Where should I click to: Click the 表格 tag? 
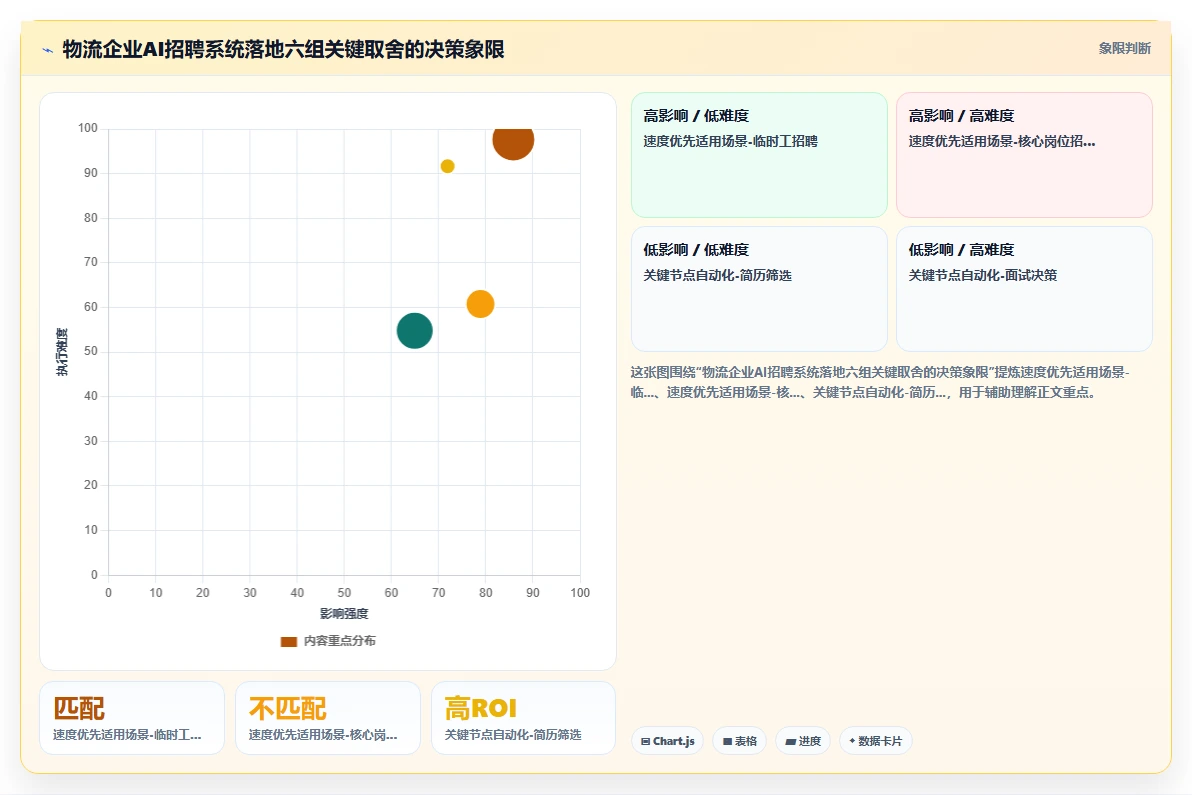[740, 741]
